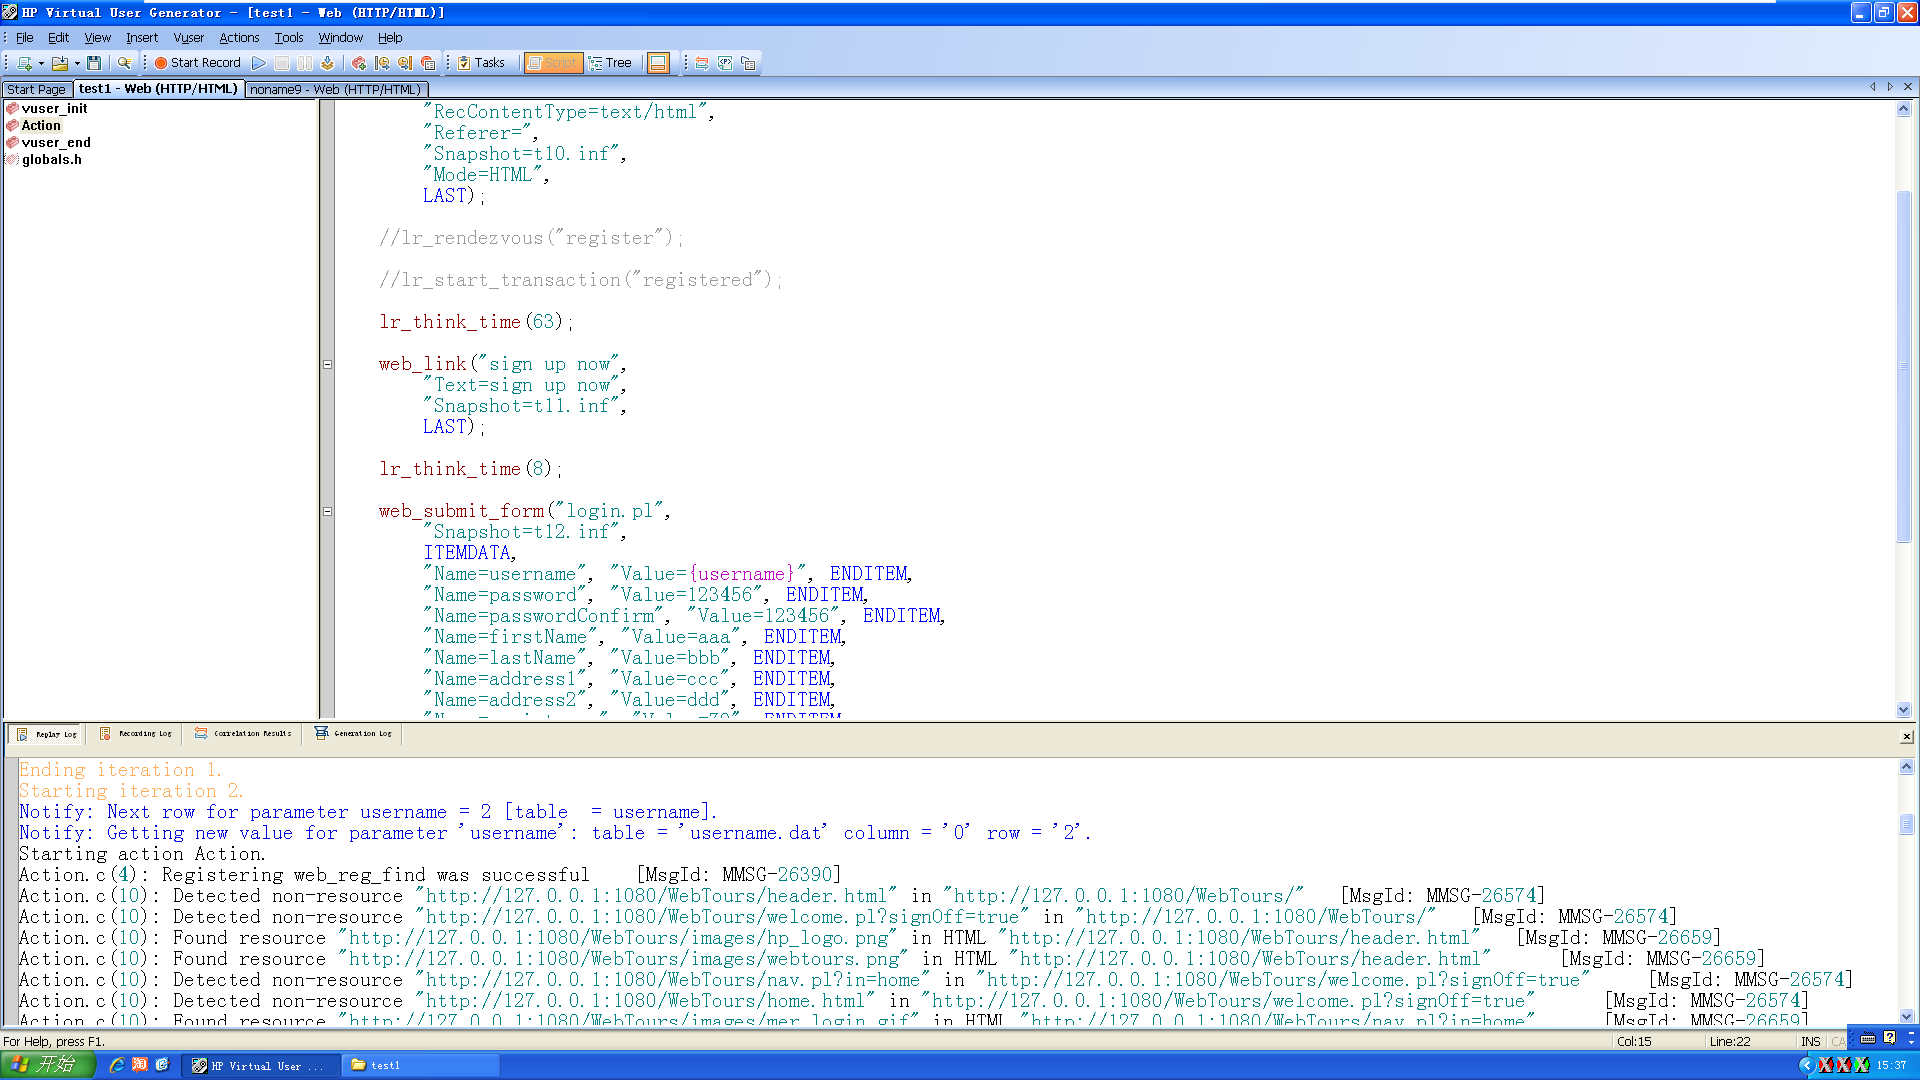Switch to the Start Page tab
1920x1080 pixels.
coord(36,89)
